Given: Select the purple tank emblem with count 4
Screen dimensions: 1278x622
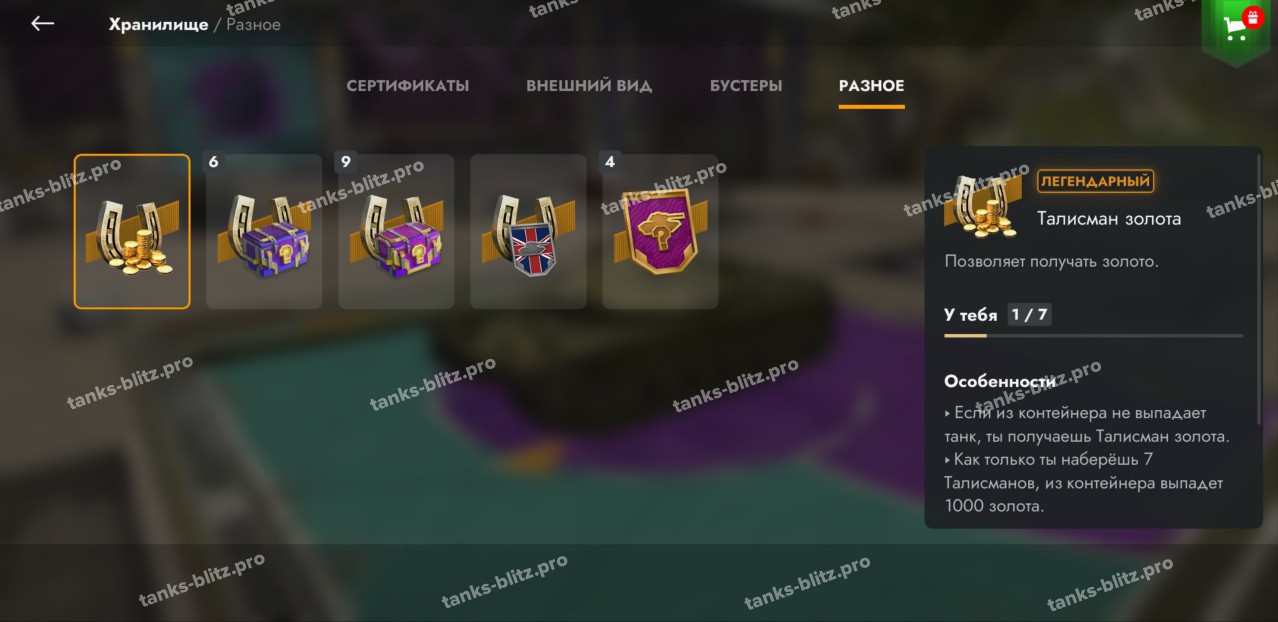Looking at the screenshot, I should (660, 231).
